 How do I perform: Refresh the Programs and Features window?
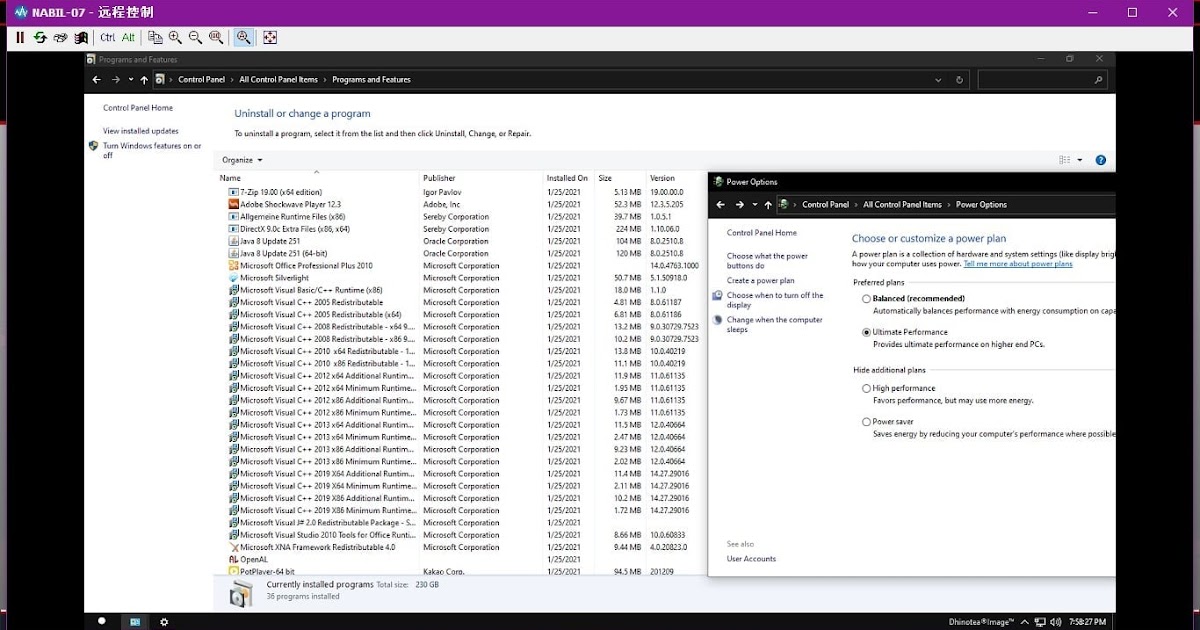click(x=960, y=80)
